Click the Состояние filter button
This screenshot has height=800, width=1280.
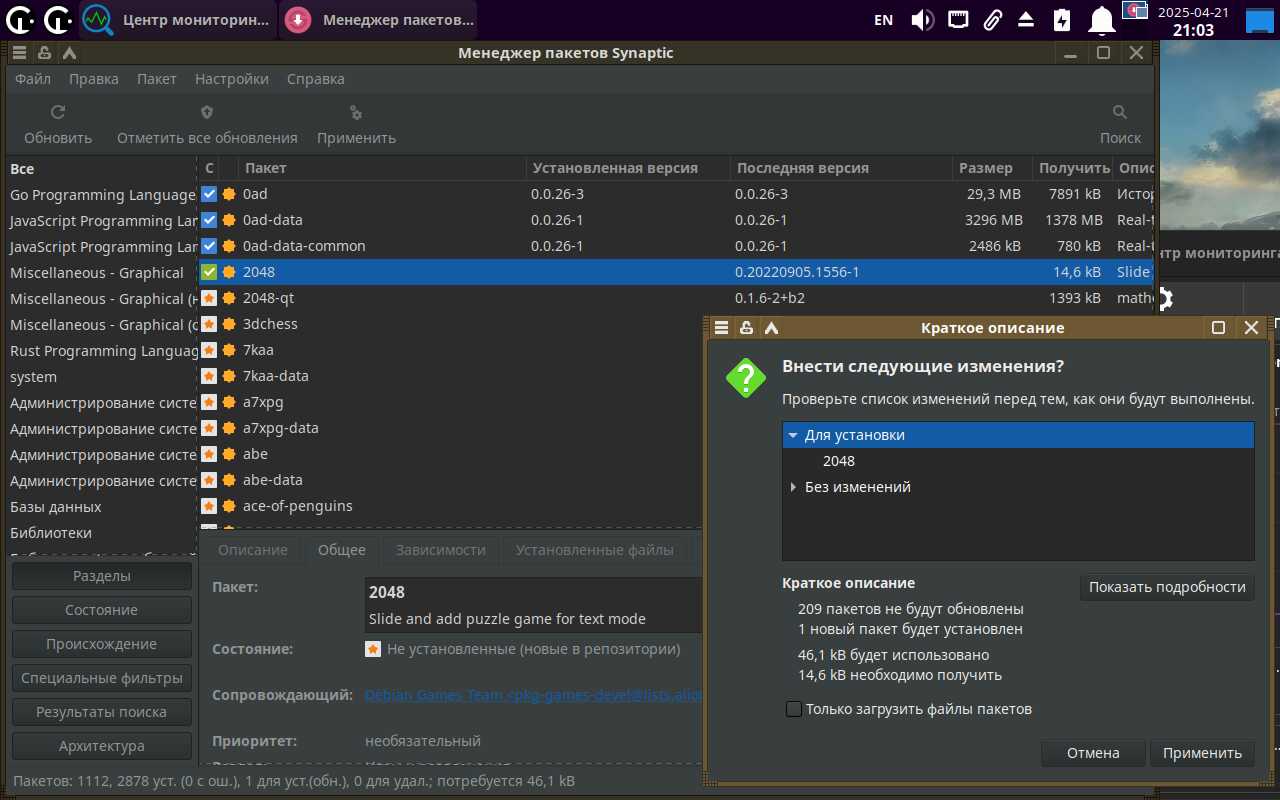(102, 610)
